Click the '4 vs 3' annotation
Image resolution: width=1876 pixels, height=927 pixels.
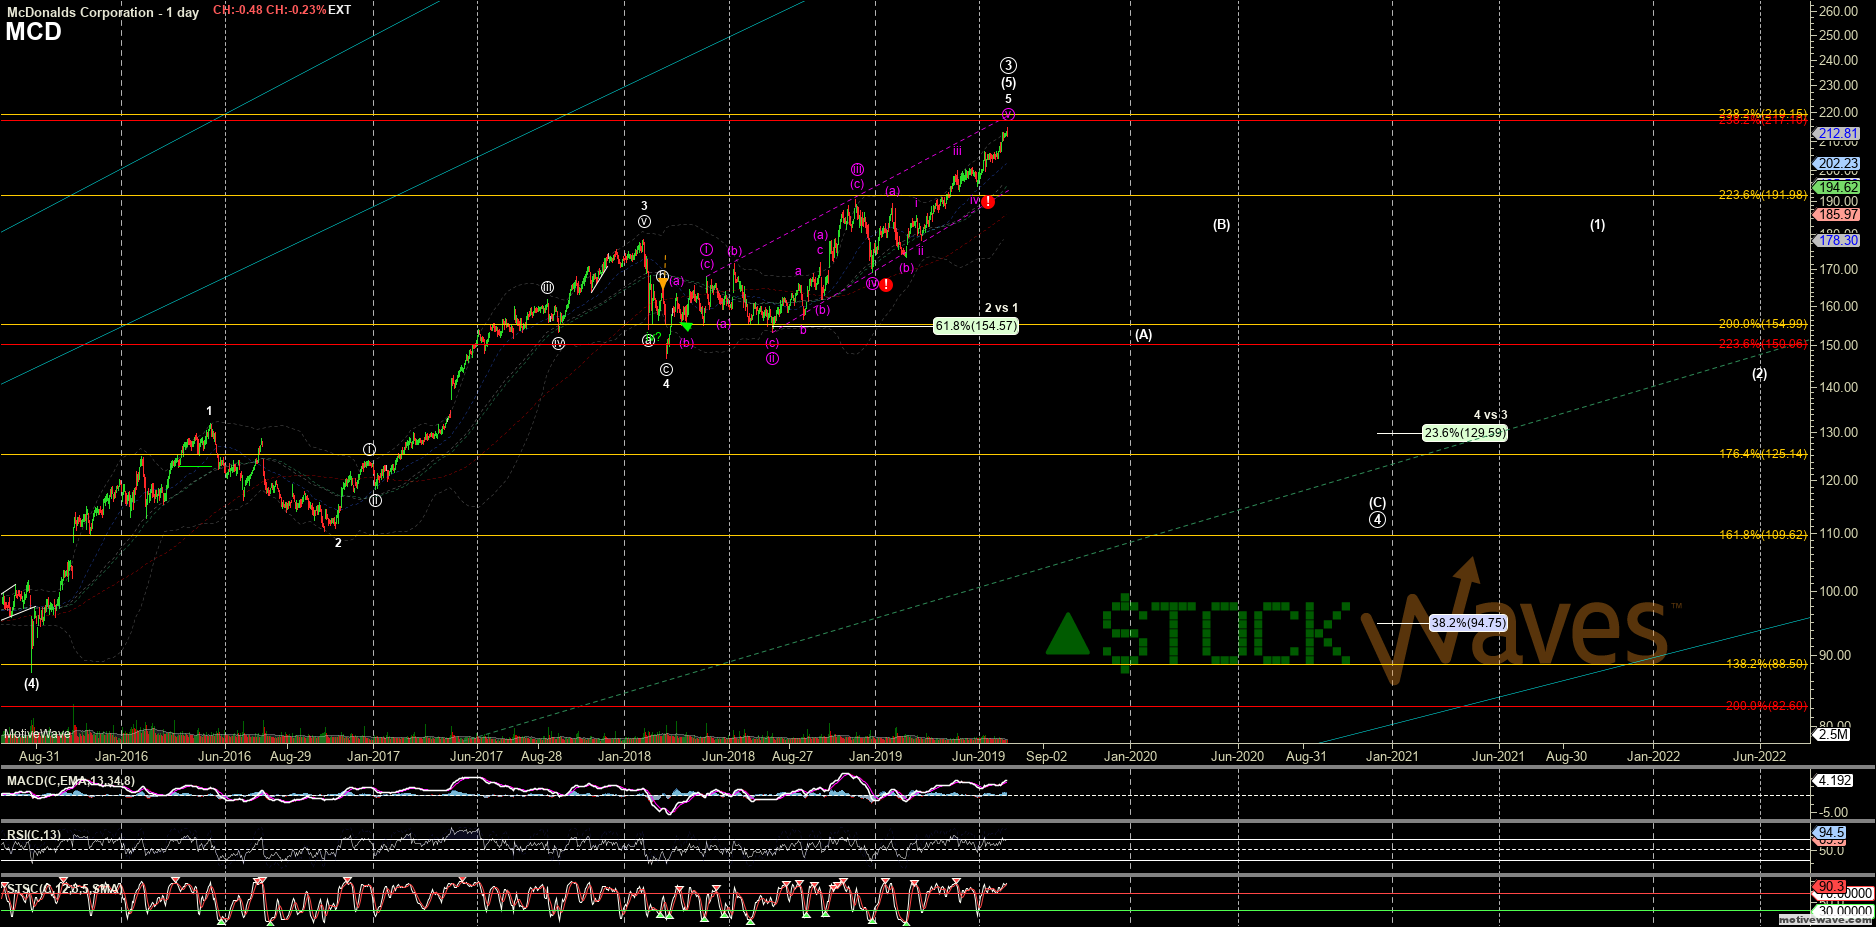click(1490, 415)
